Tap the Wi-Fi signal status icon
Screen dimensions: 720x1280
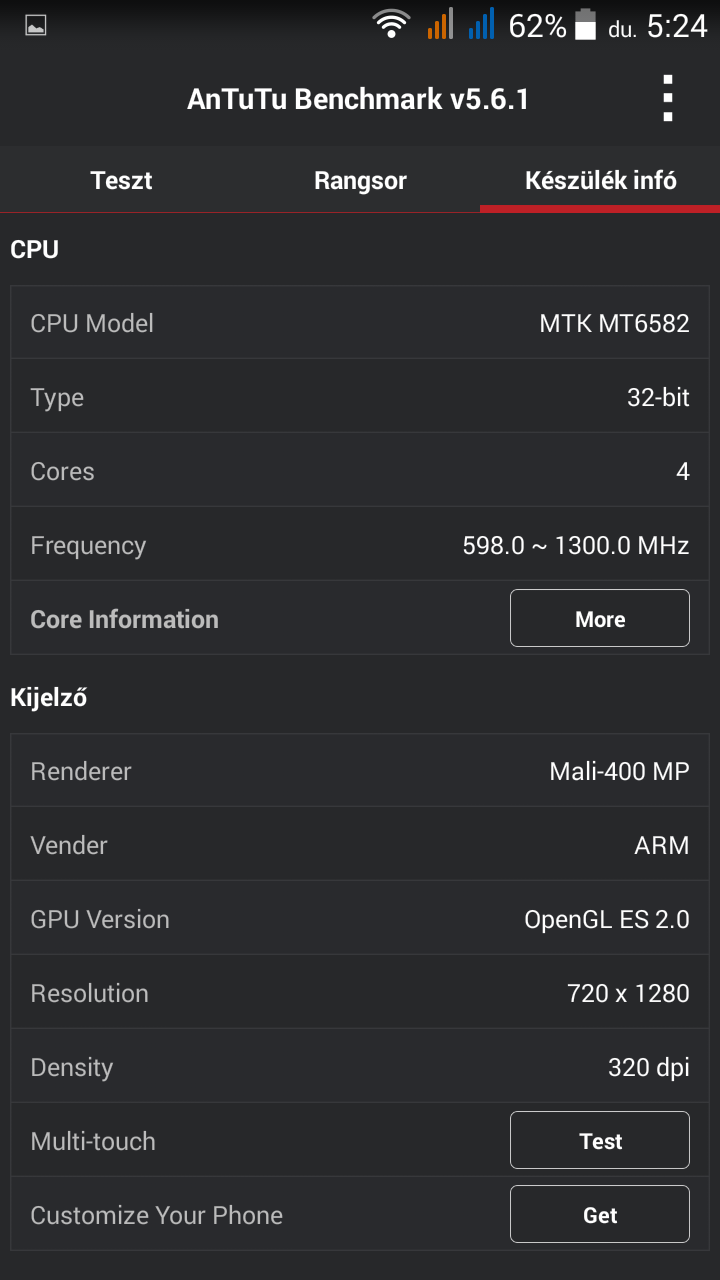click(x=391, y=24)
